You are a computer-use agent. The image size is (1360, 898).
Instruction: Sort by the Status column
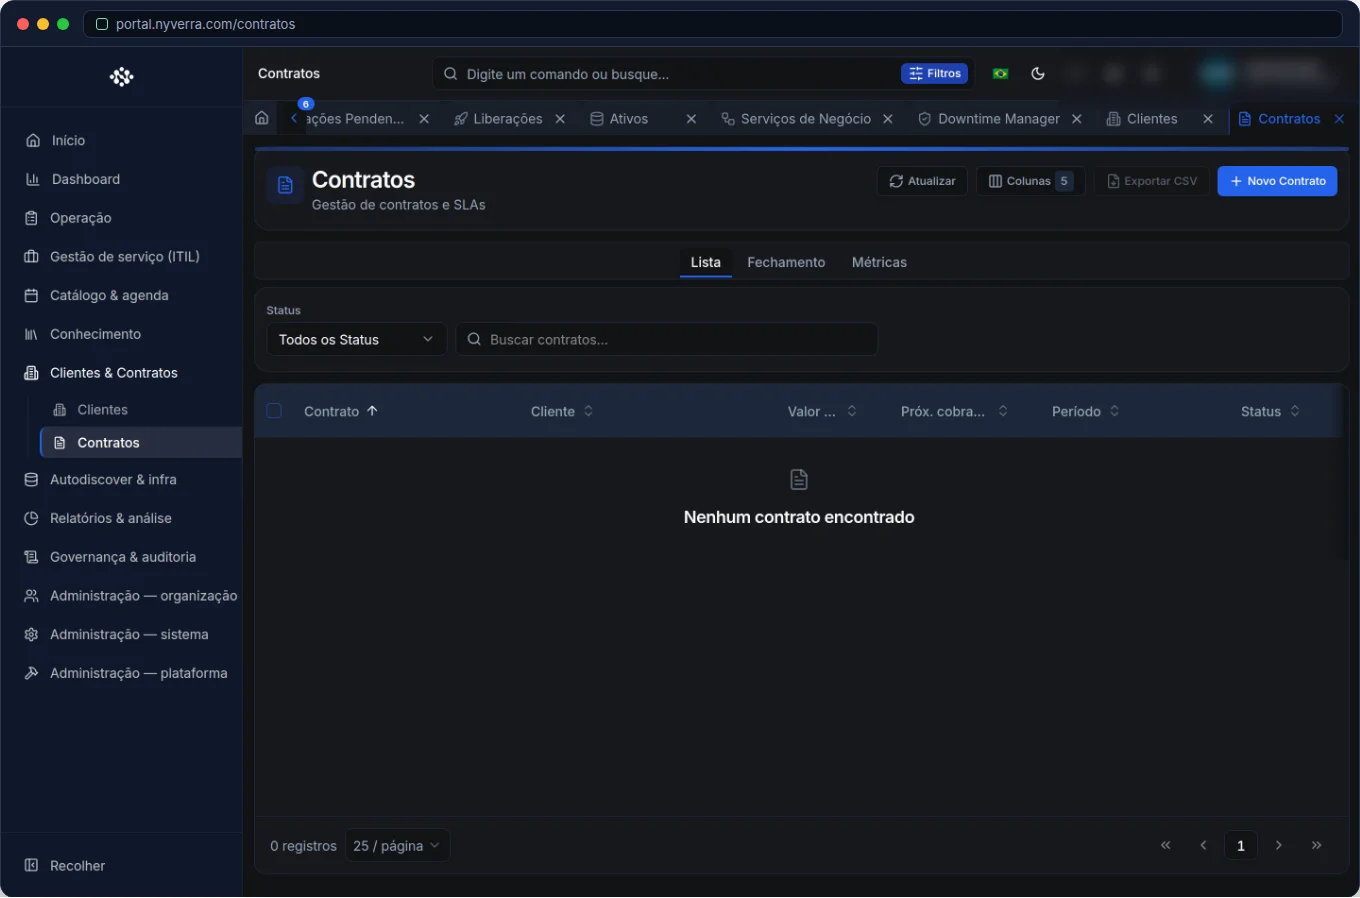pos(1270,411)
